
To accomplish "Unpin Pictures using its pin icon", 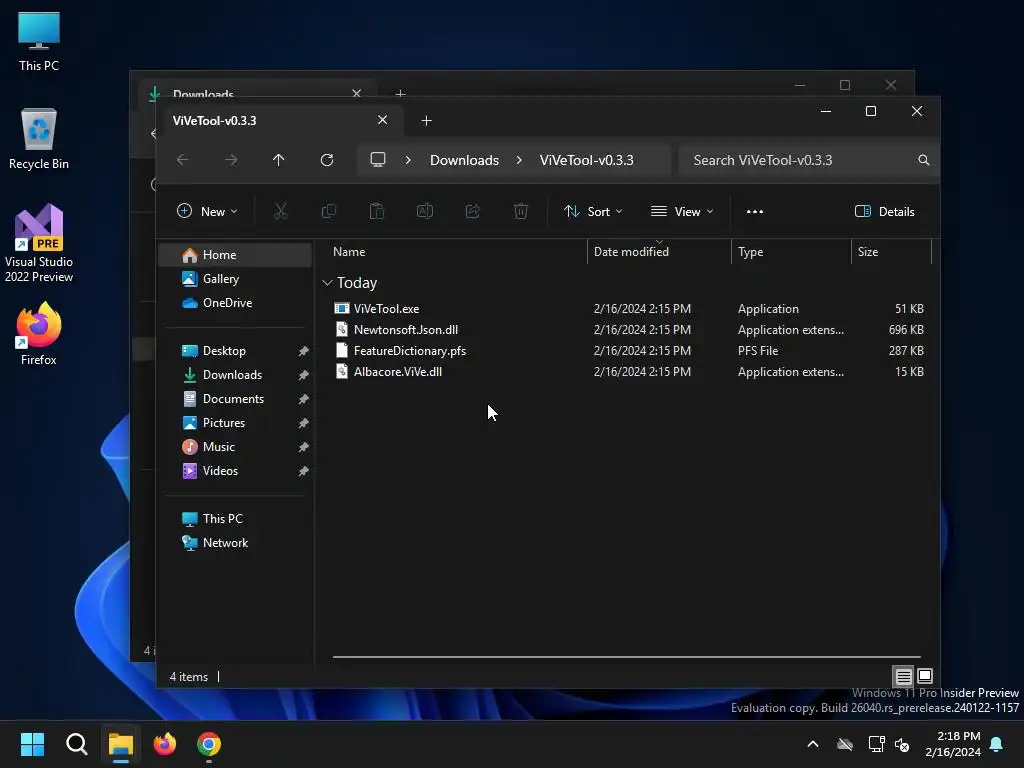I will point(304,423).
